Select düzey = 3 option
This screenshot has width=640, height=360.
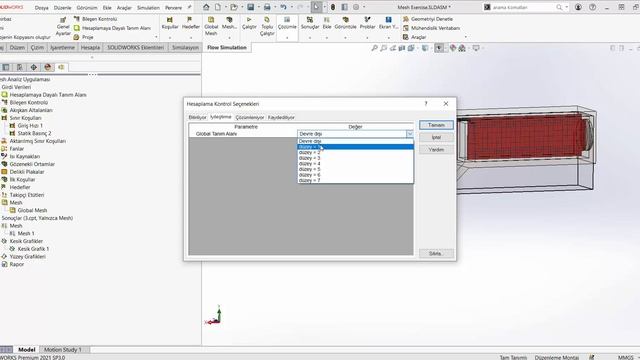(x=355, y=158)
